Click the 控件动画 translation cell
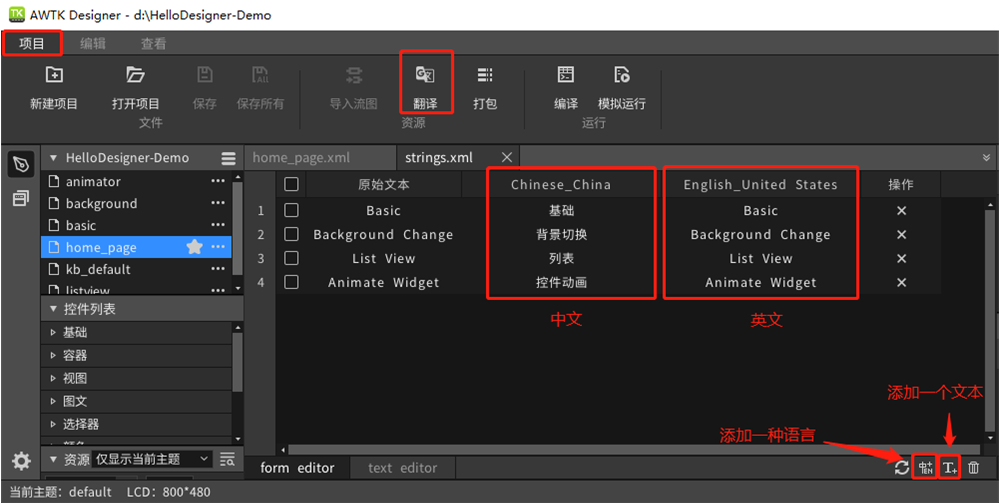 pyautogui.click(x=561, y=283)
